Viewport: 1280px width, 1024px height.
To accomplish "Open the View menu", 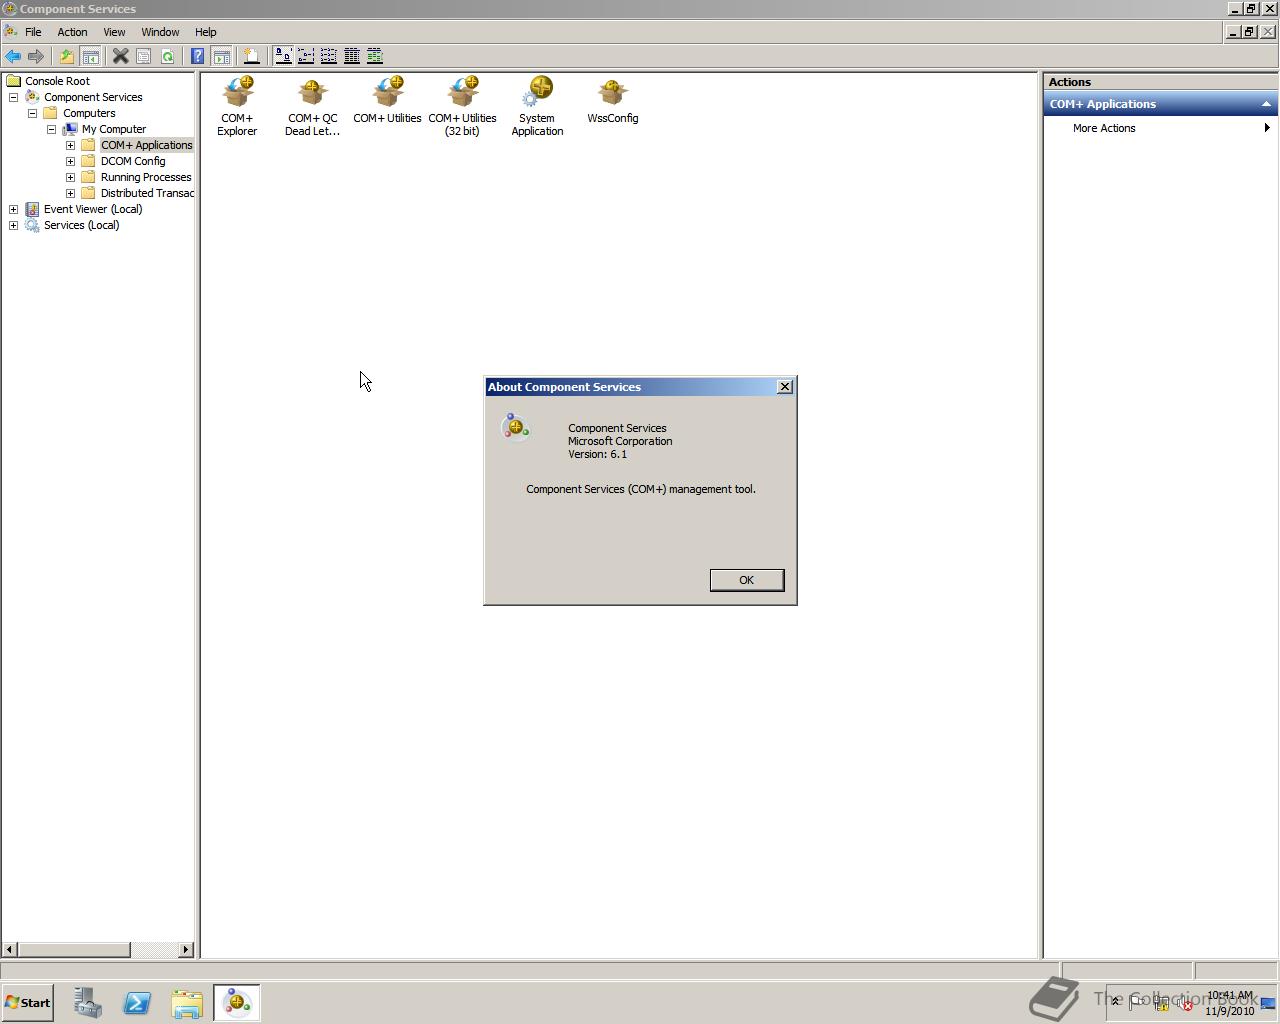I will [114, 32].
